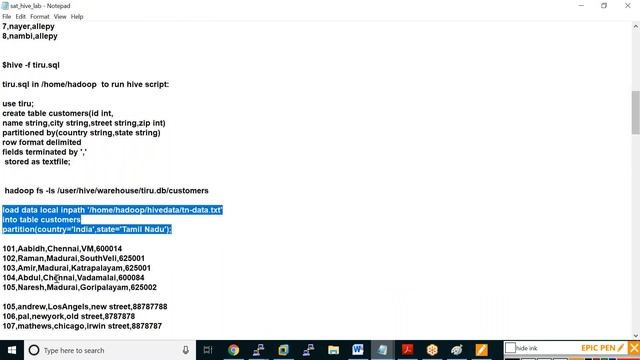Open the View menu
The image size is (640, 360).
[60, 17]
